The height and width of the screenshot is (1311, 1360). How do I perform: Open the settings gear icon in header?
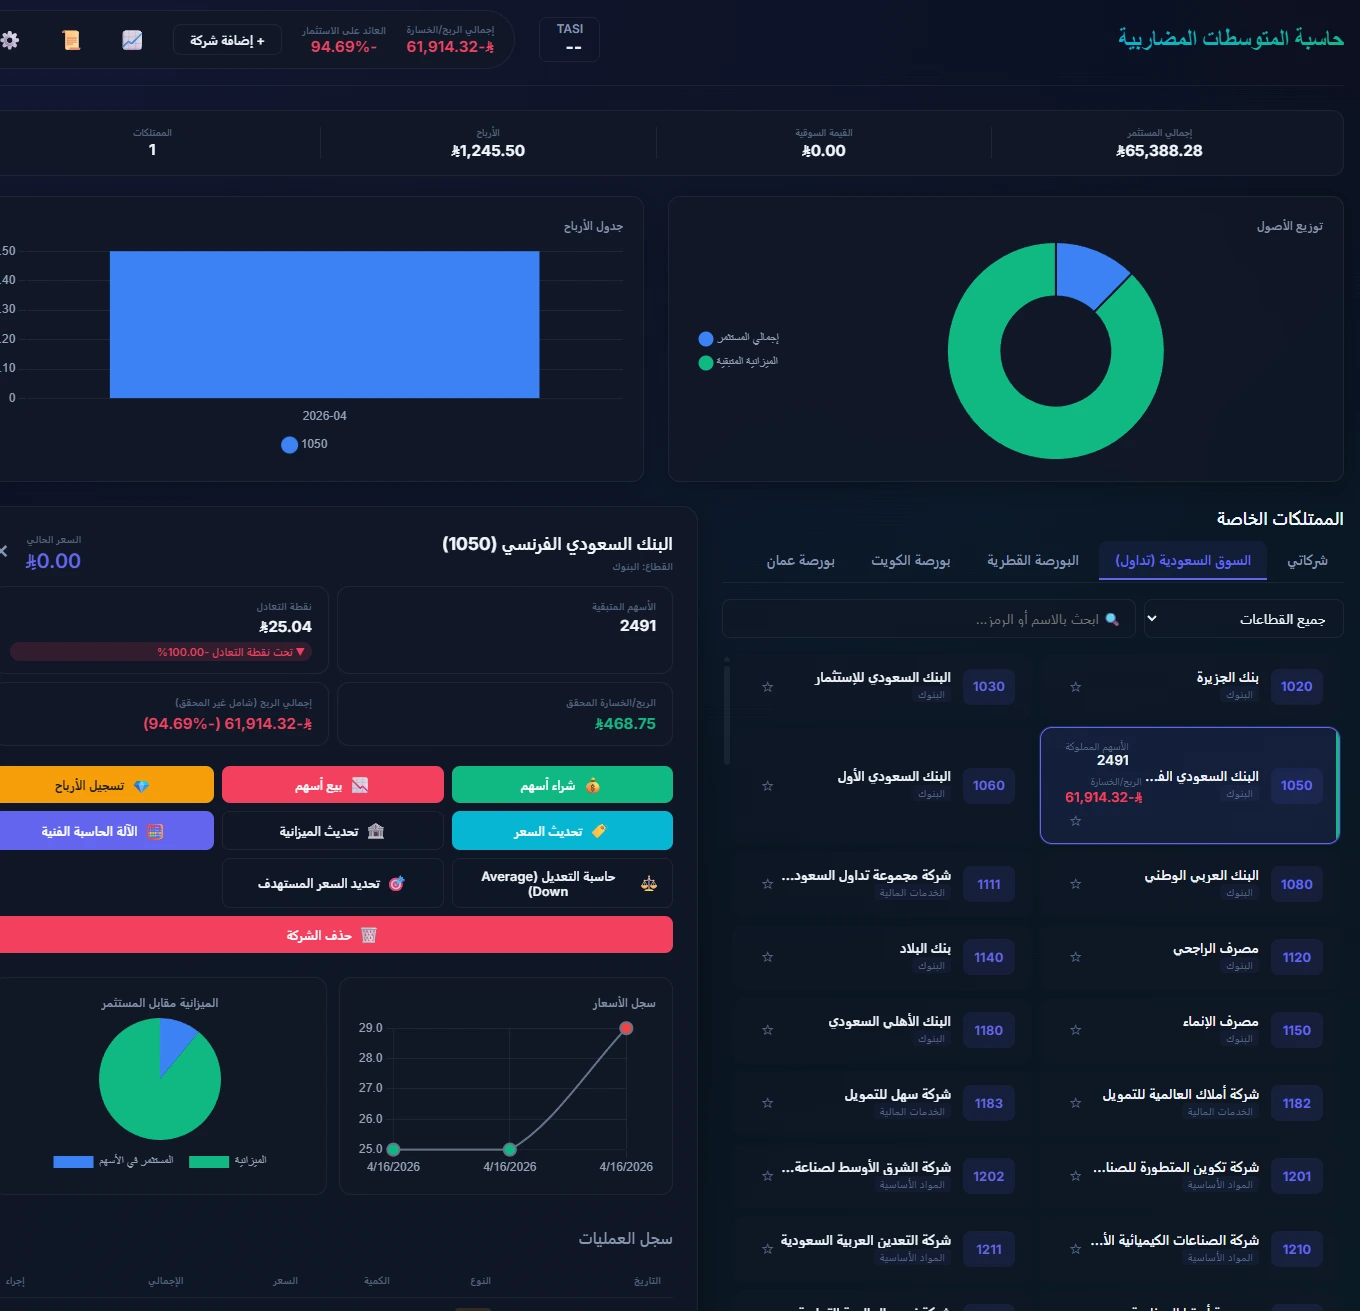pyautogui.click(x=10, y=40)
